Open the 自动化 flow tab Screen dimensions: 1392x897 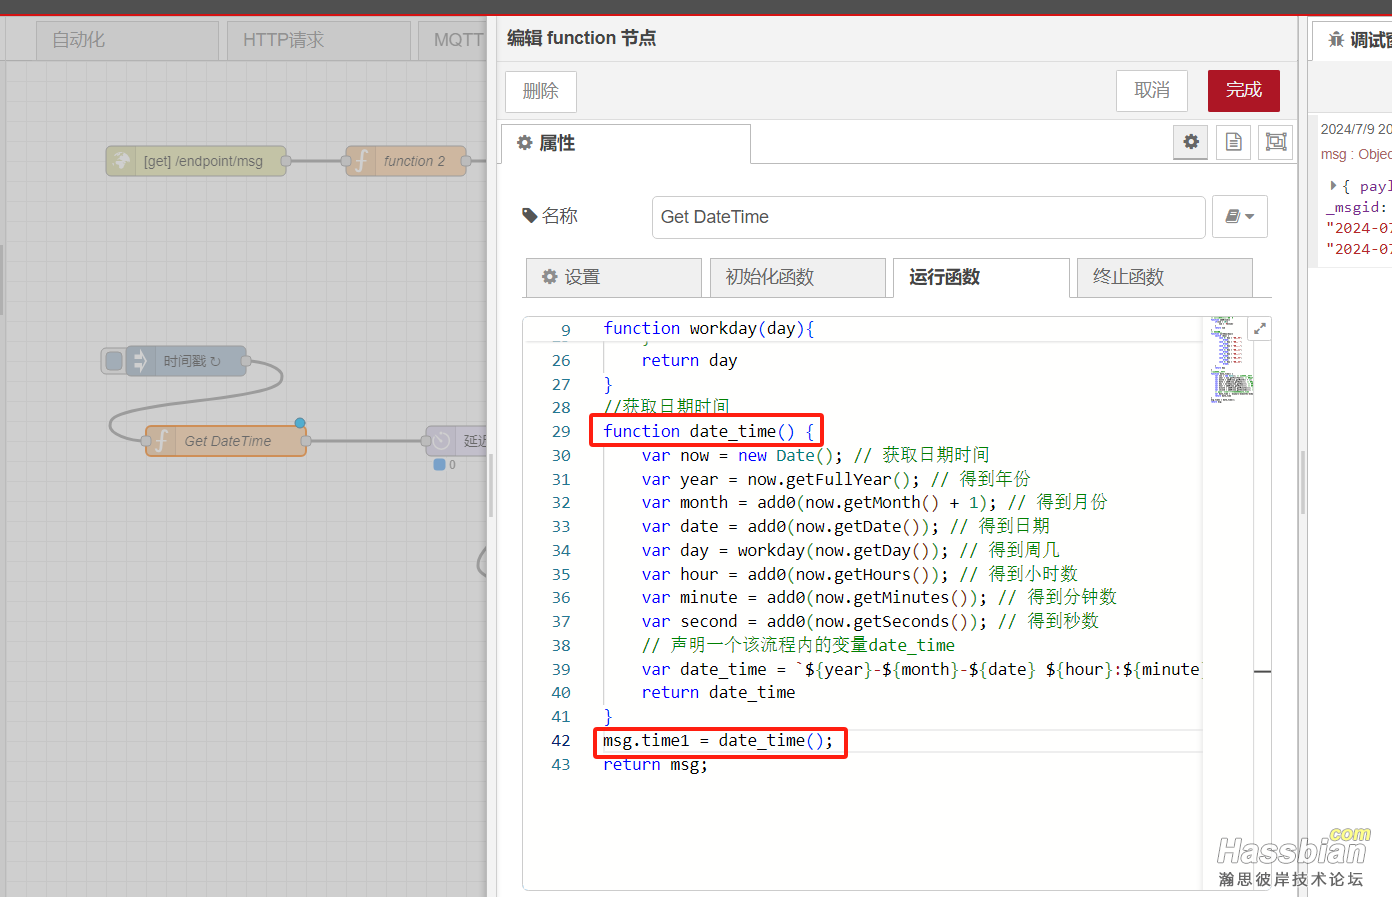pyautogui.click(x=127, y=40)
